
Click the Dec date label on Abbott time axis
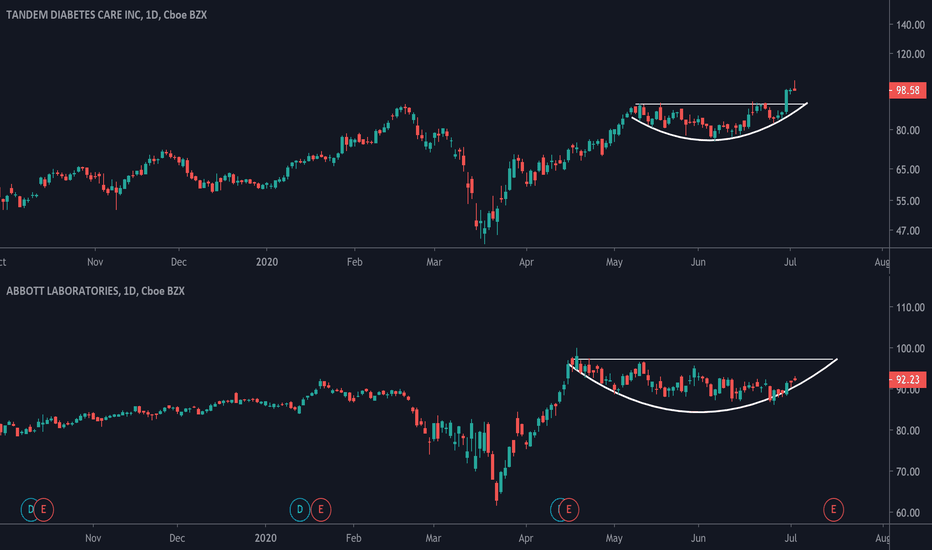[177, 538]
